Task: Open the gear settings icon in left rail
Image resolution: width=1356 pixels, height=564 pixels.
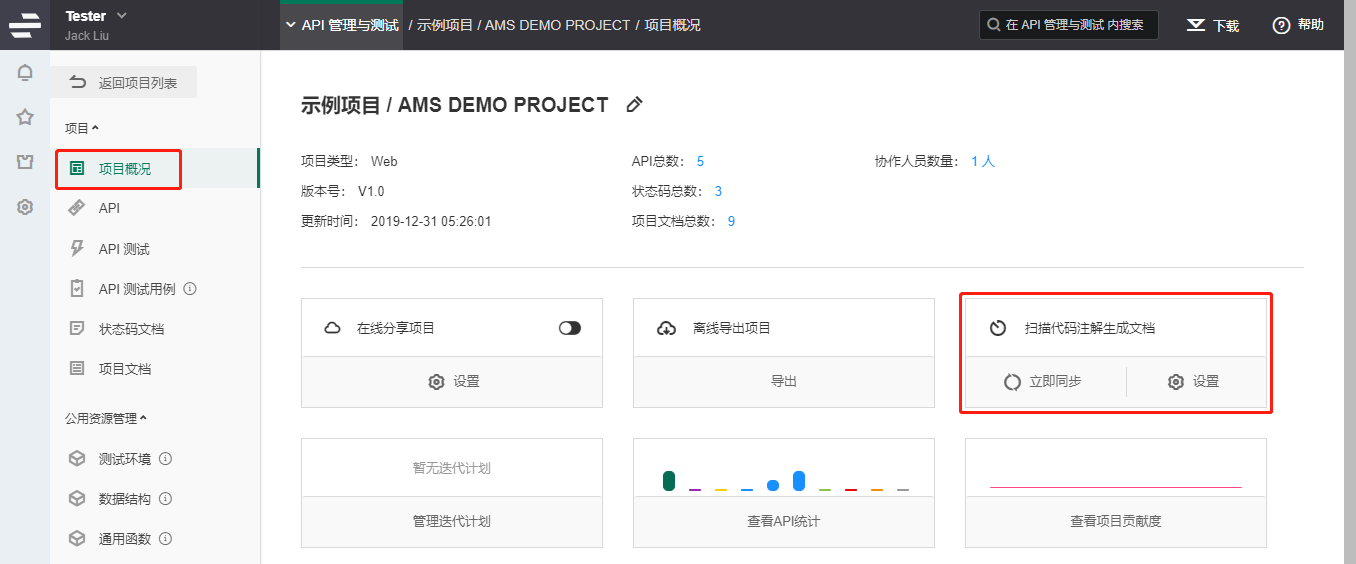Action: coord(25,207)
